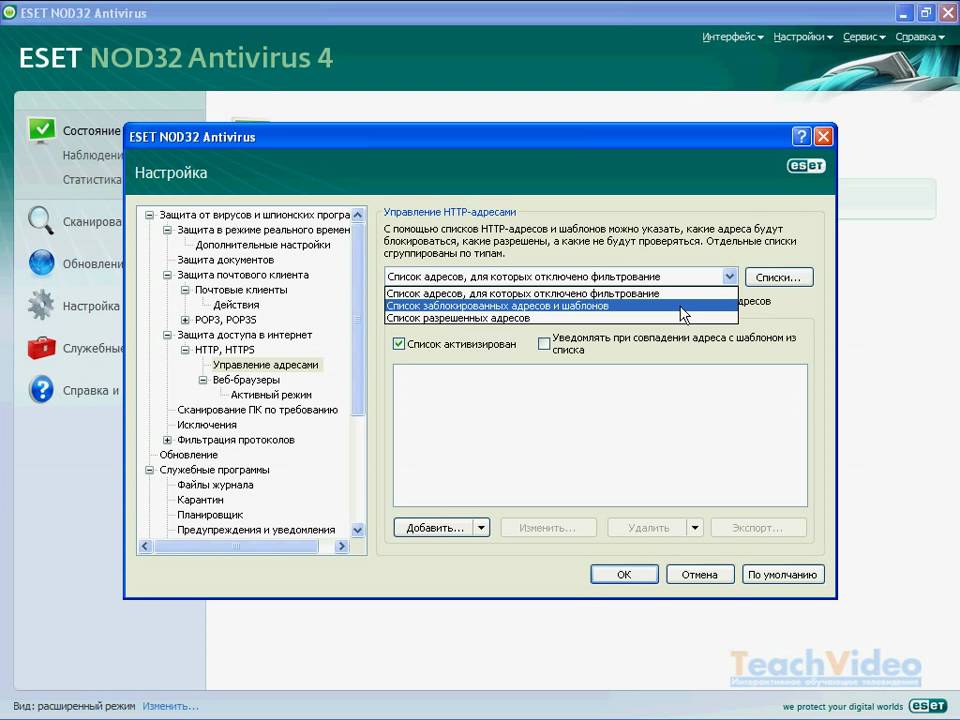Click the green checkmark Состояние icon
Screen dimensions: 960x720
(42, 130)
